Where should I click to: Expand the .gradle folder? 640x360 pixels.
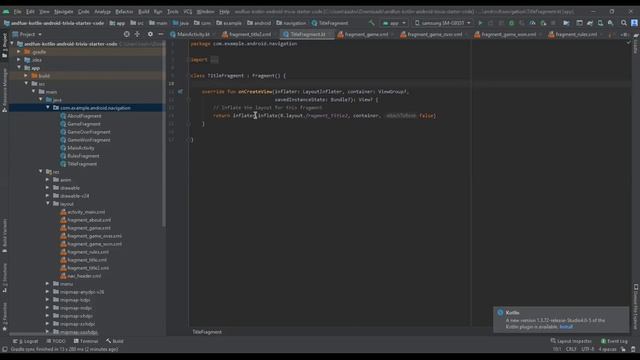19,52
